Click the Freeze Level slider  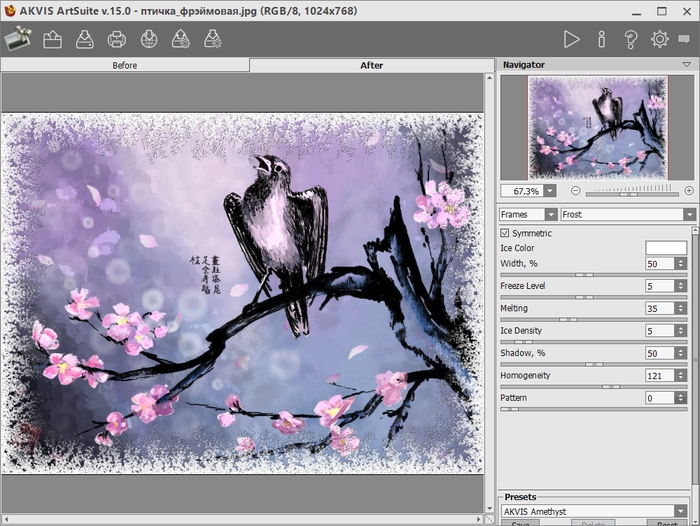(593, 297)
